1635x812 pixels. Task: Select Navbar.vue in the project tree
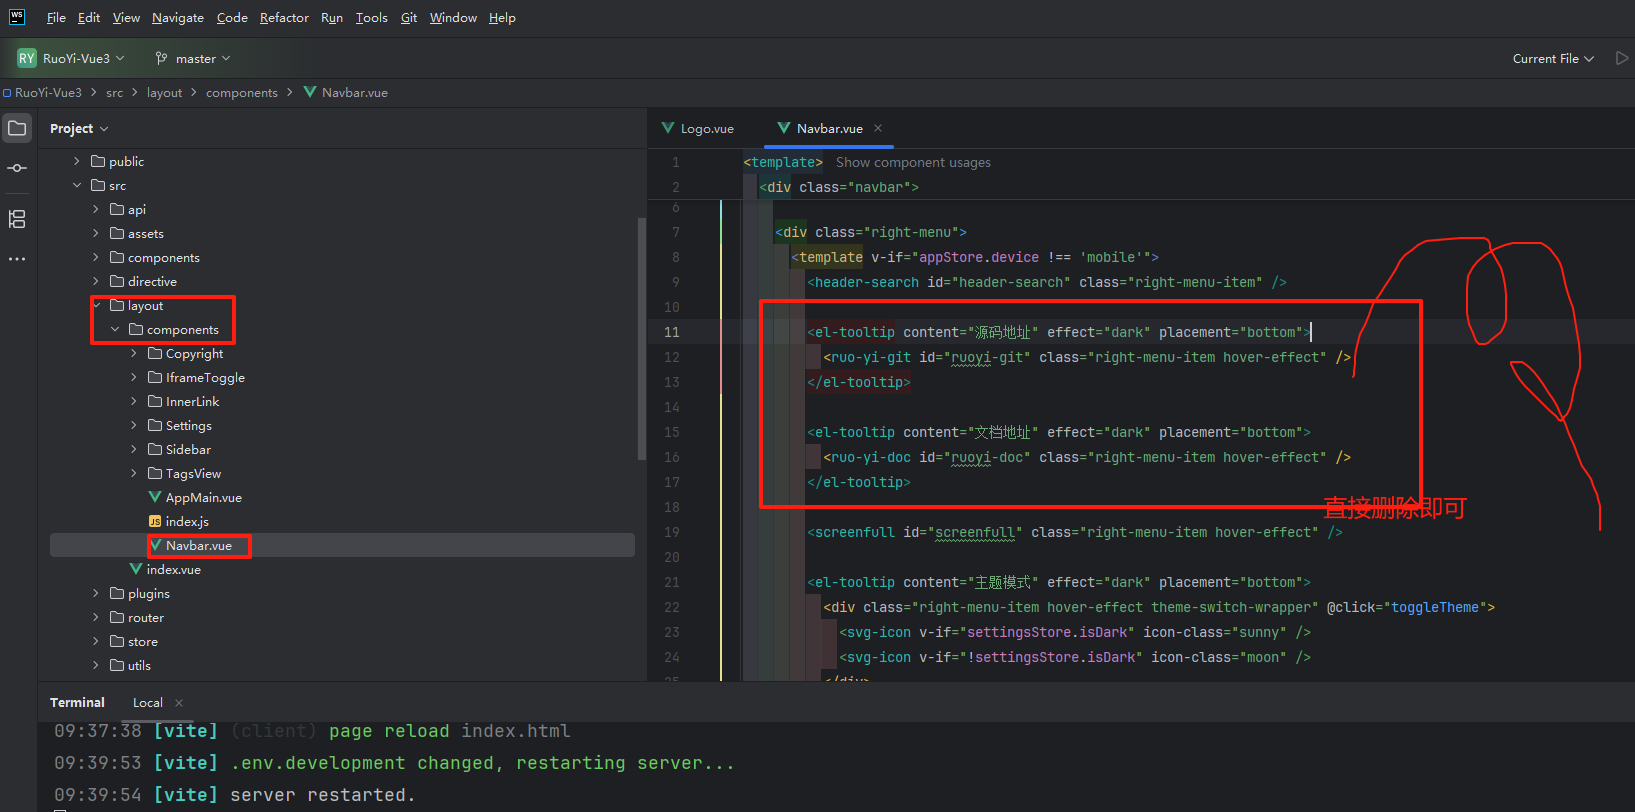[342, 545]
